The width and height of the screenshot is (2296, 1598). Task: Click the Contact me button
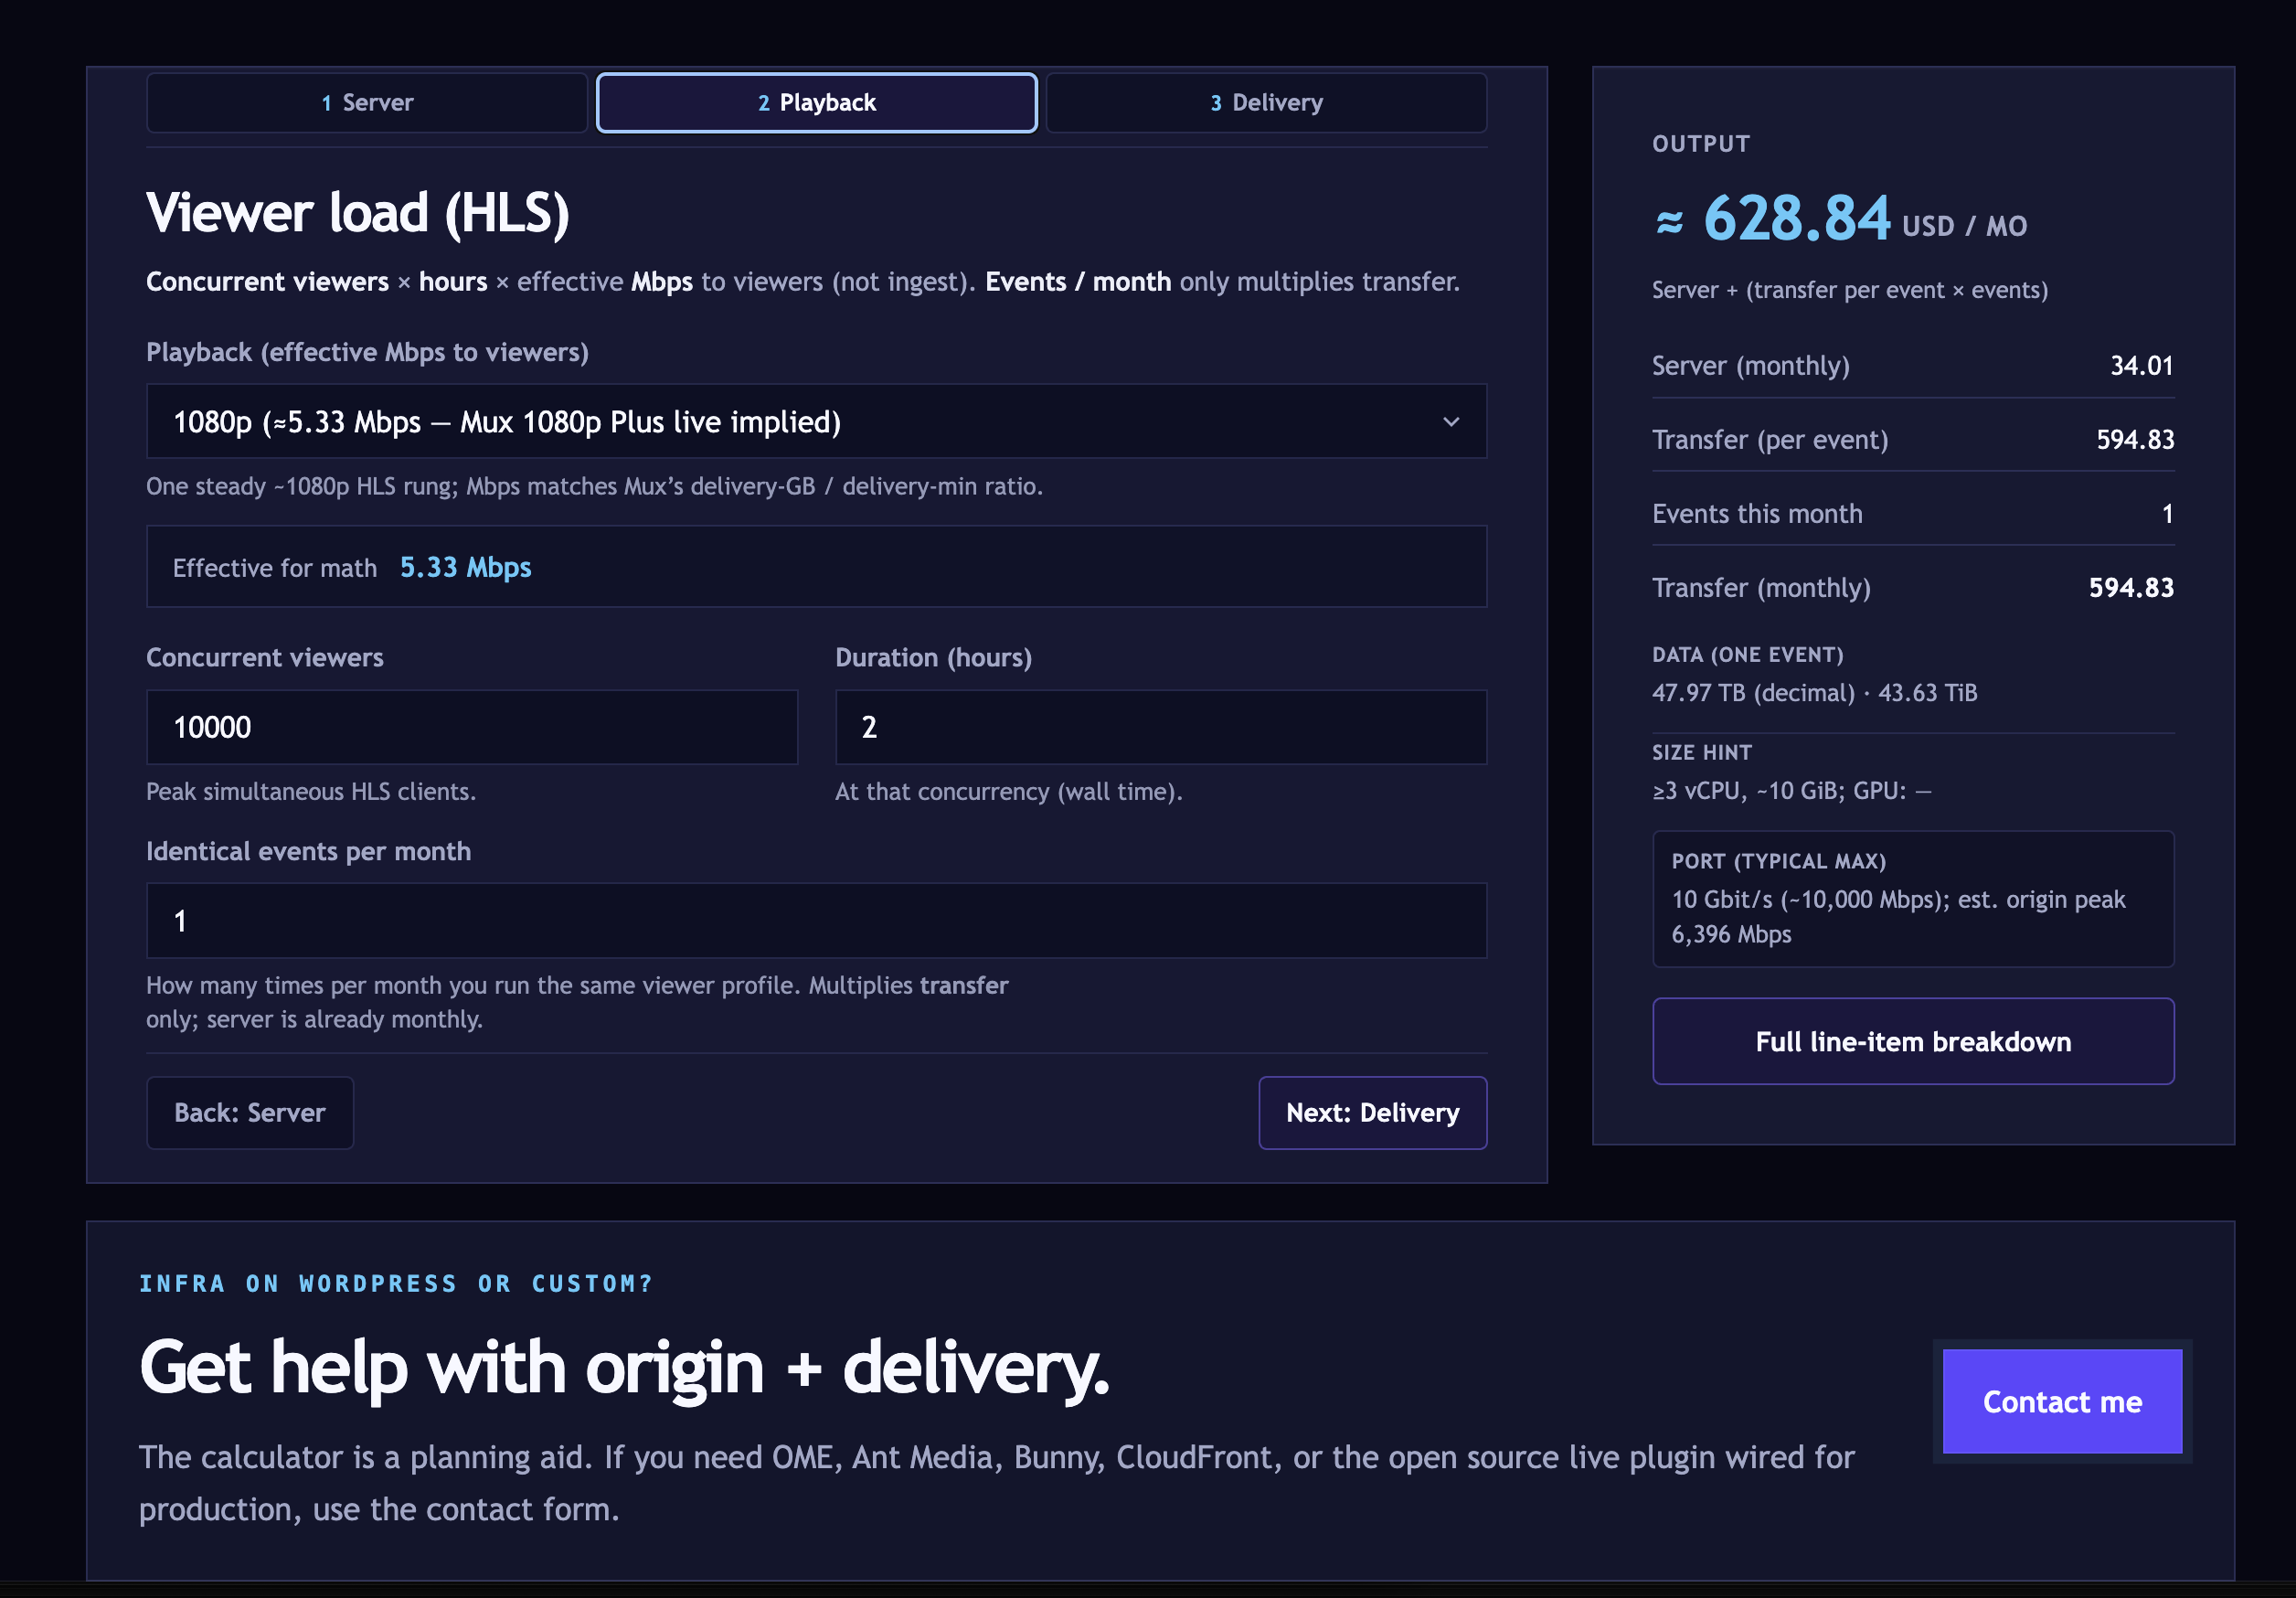click(x=2062, y=1401)
